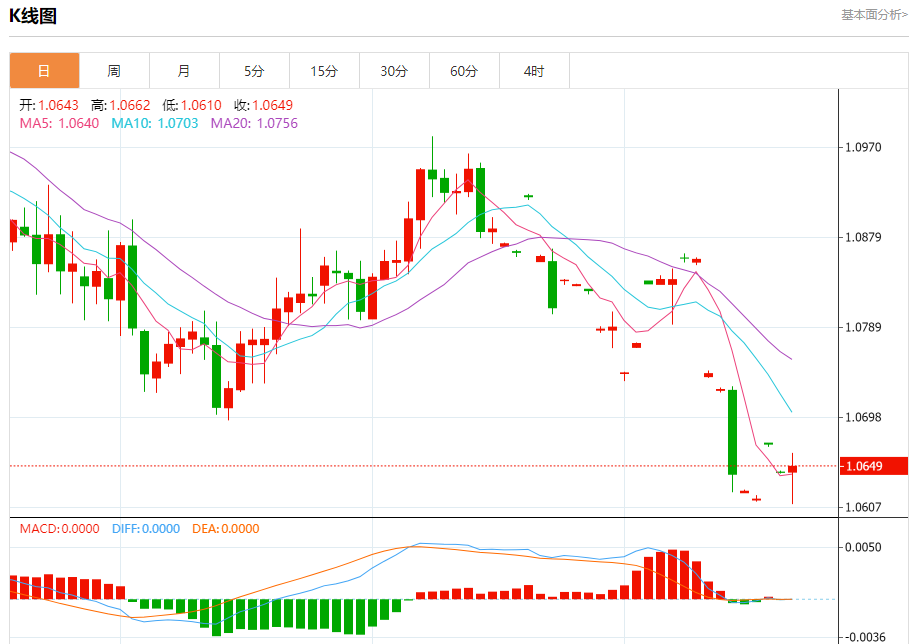
Task: Click the MA20: 1.0756 legend
Action: pyautogui.click(x=254, y=123)
